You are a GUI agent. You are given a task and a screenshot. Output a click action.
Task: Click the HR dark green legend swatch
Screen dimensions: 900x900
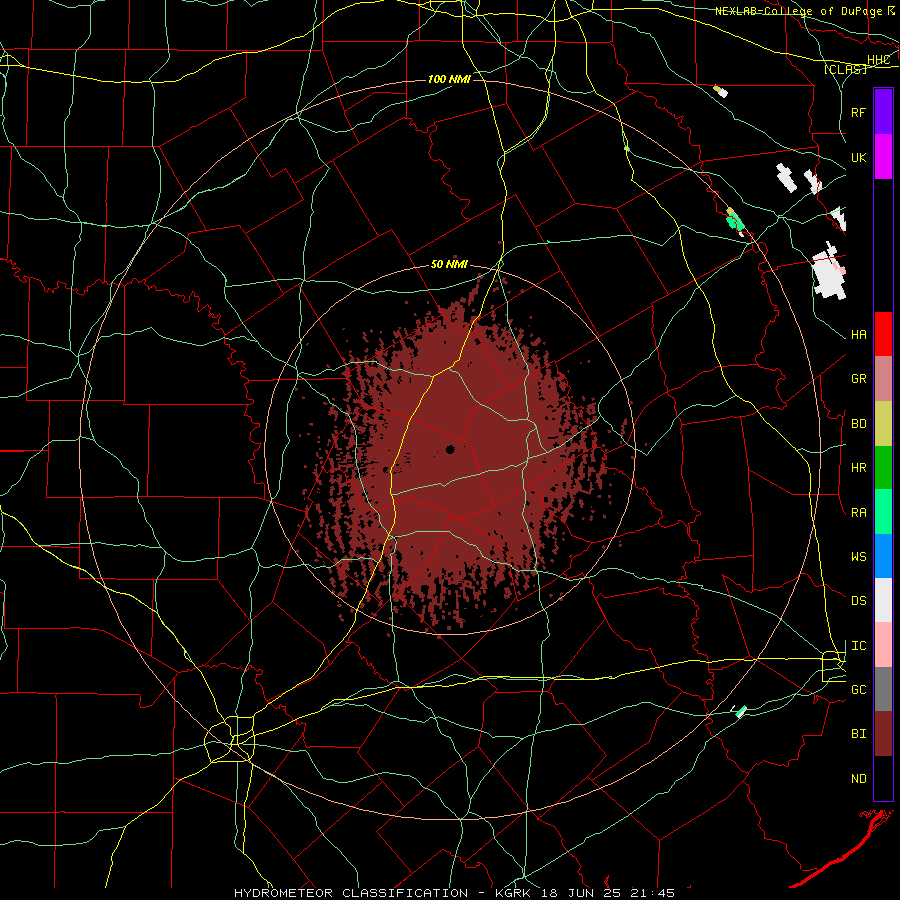click(883, 468)
